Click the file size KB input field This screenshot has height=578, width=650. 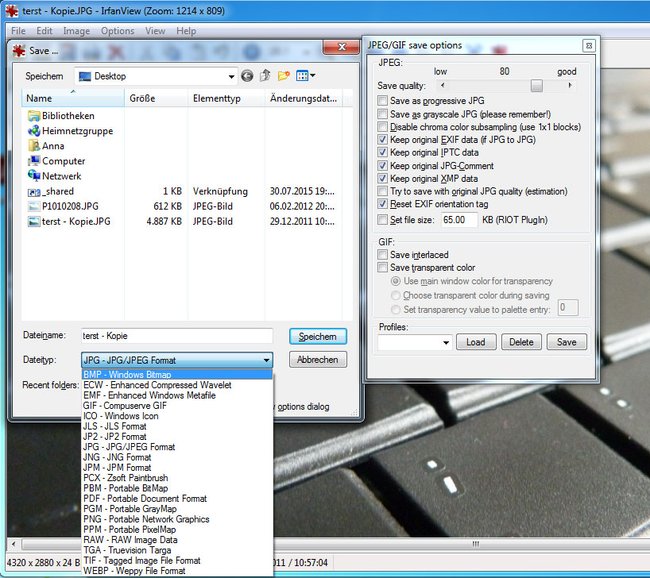coord(459,220)
